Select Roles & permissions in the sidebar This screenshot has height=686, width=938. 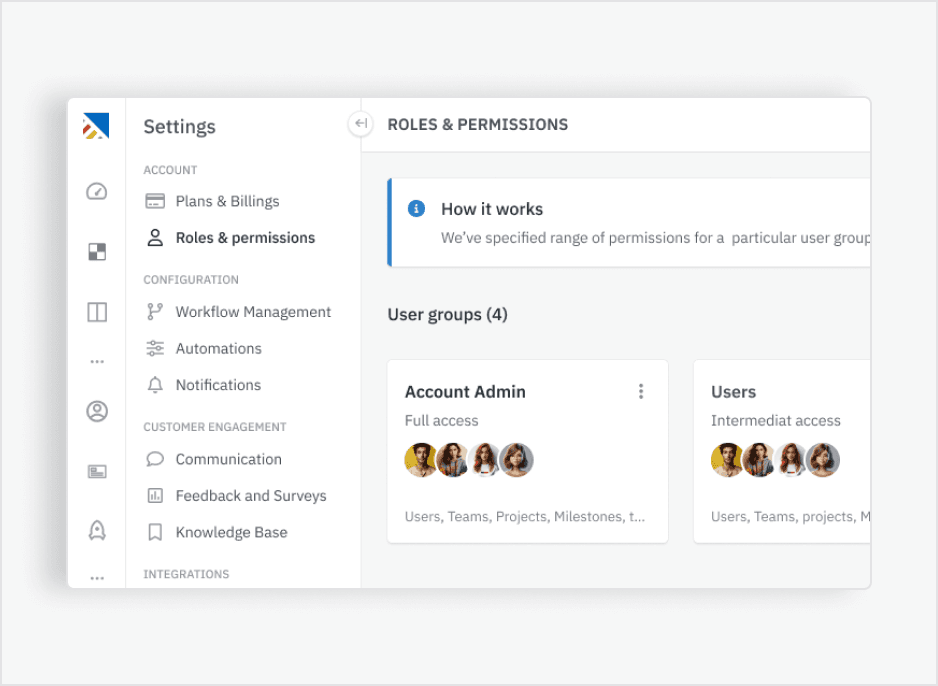click(245, 237)
